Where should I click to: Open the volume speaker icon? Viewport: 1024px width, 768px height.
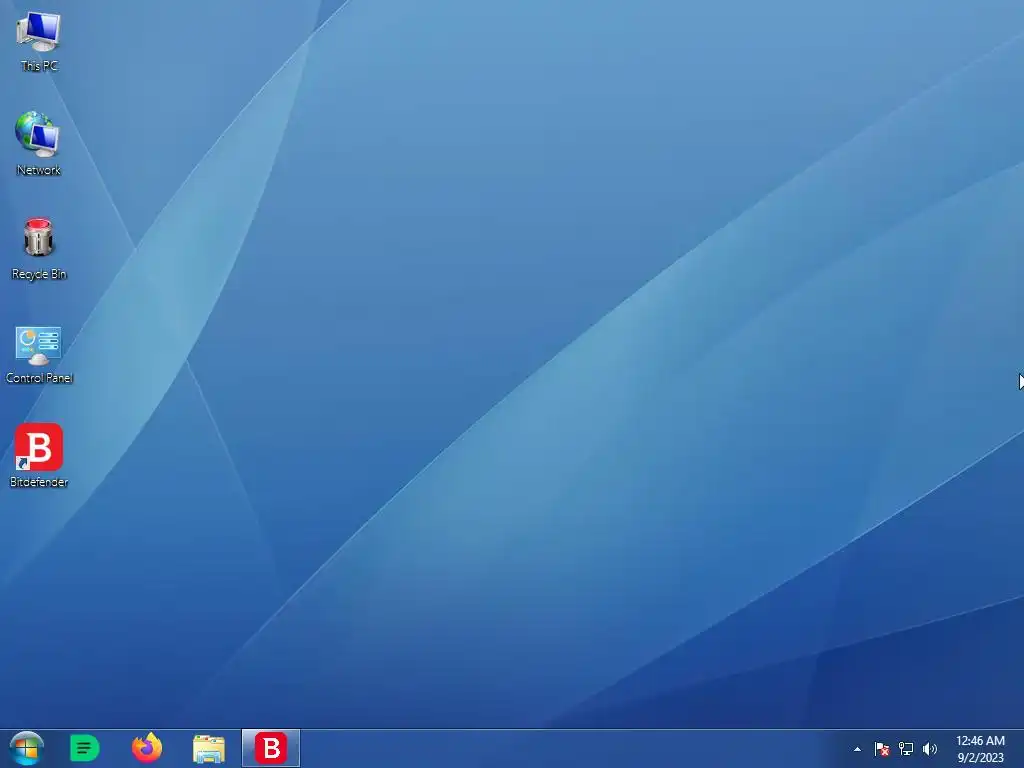click(930, 749)
